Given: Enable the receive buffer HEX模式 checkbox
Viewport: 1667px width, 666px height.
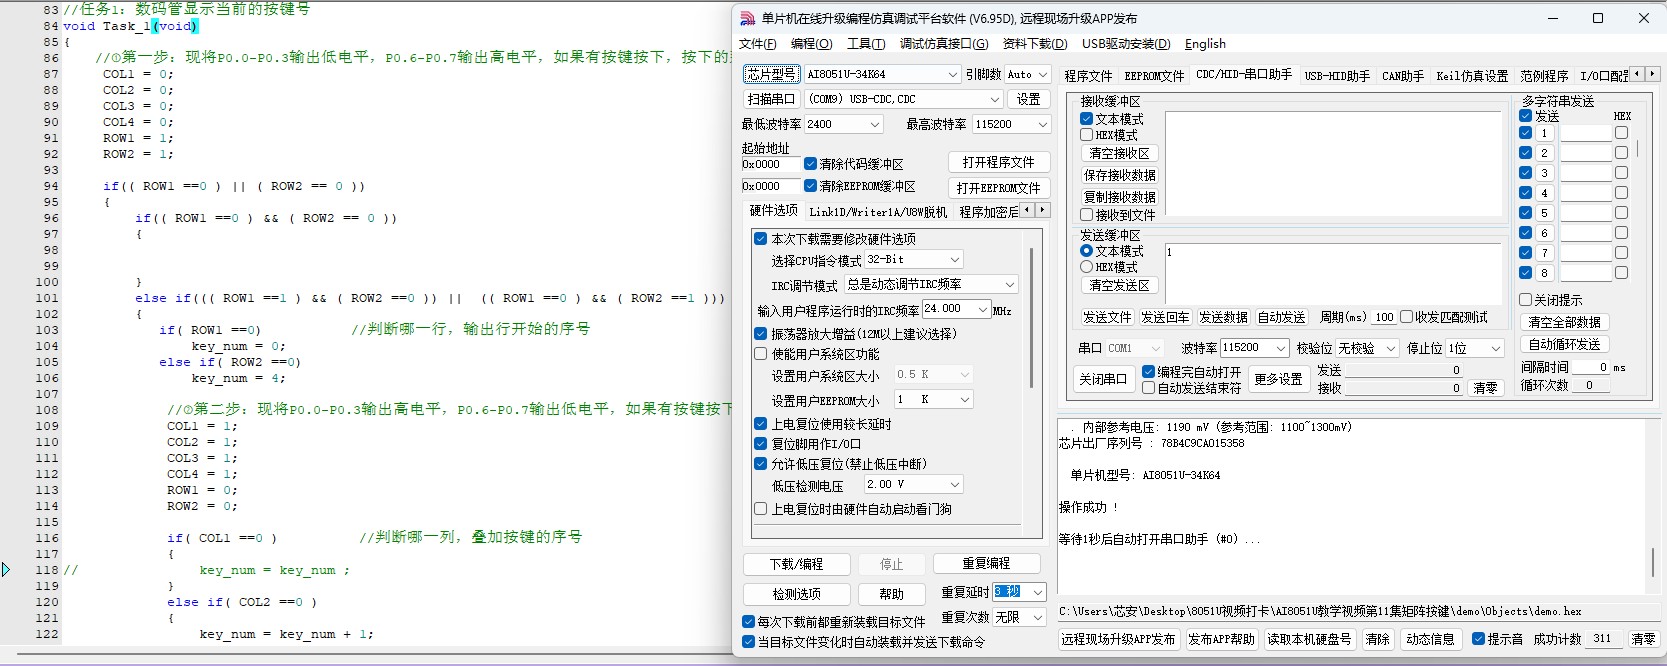Looking at the screenshot, I should [x=1087, y=135].
